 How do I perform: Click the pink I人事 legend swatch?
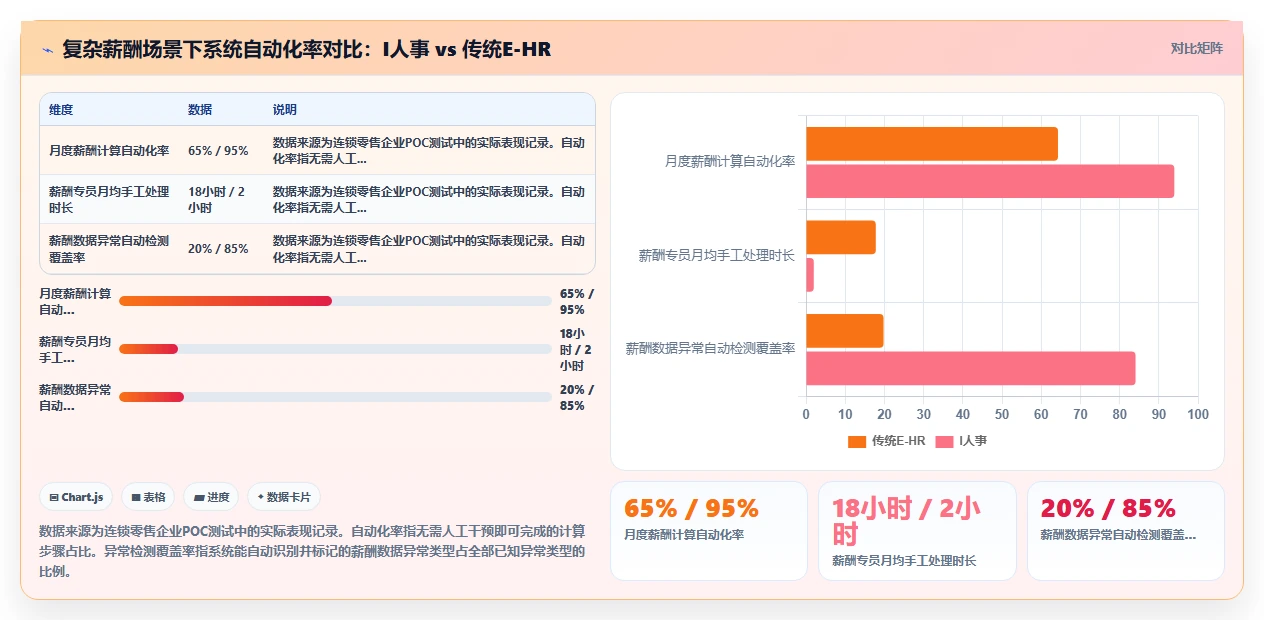pyautogui.click(x=944, y=441)
